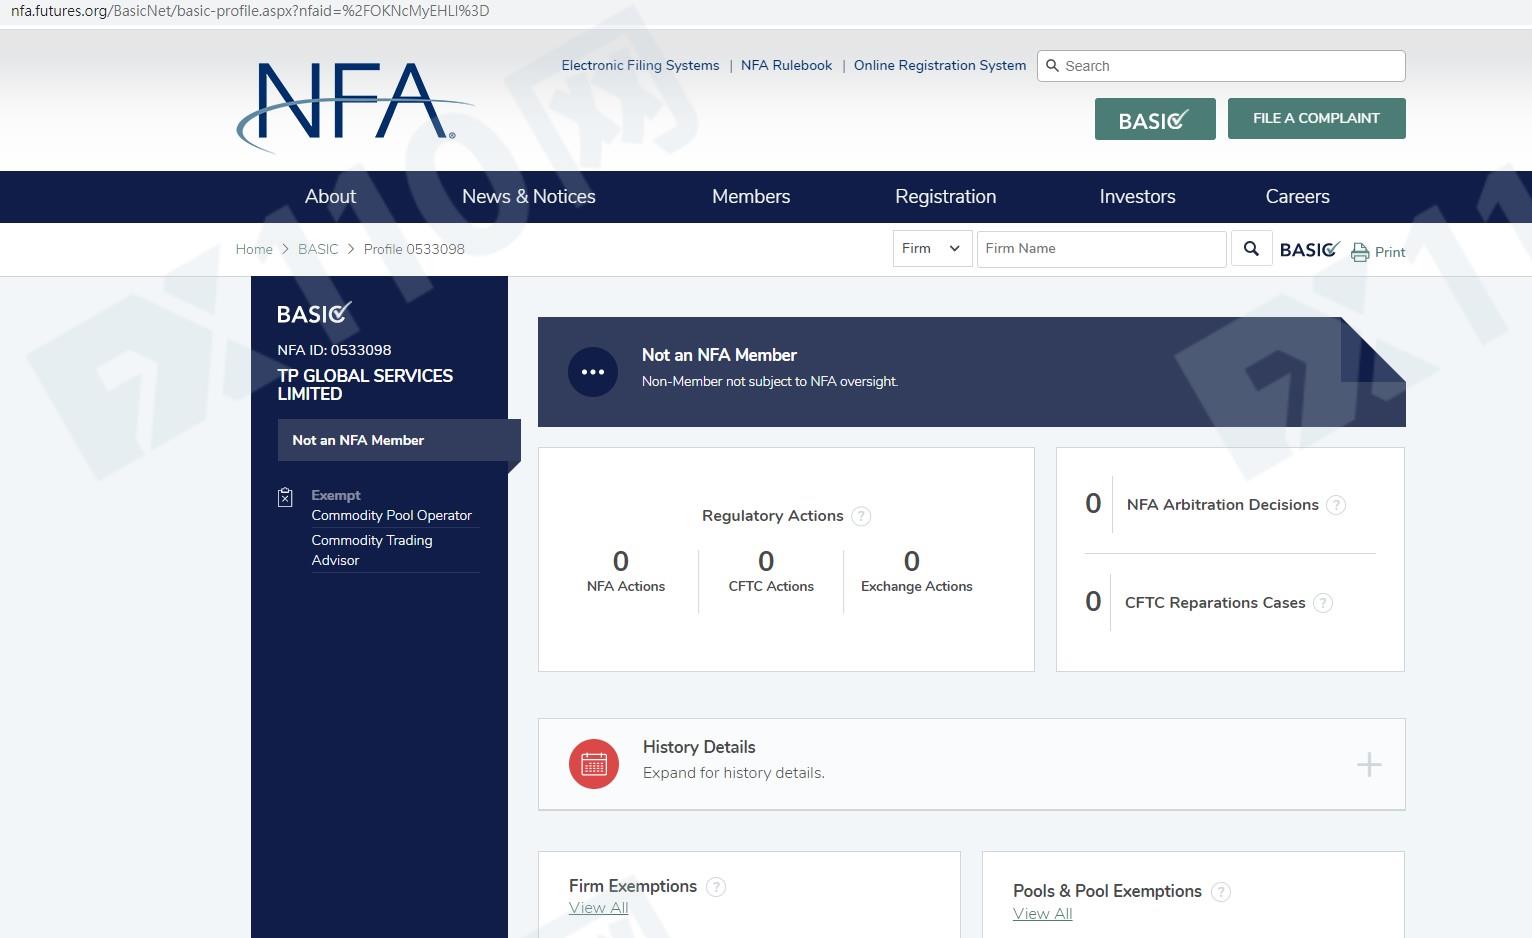Click the magnifier search button beside Firm Name
The image size is (1532, 938).
click(x=1251, y=249)
